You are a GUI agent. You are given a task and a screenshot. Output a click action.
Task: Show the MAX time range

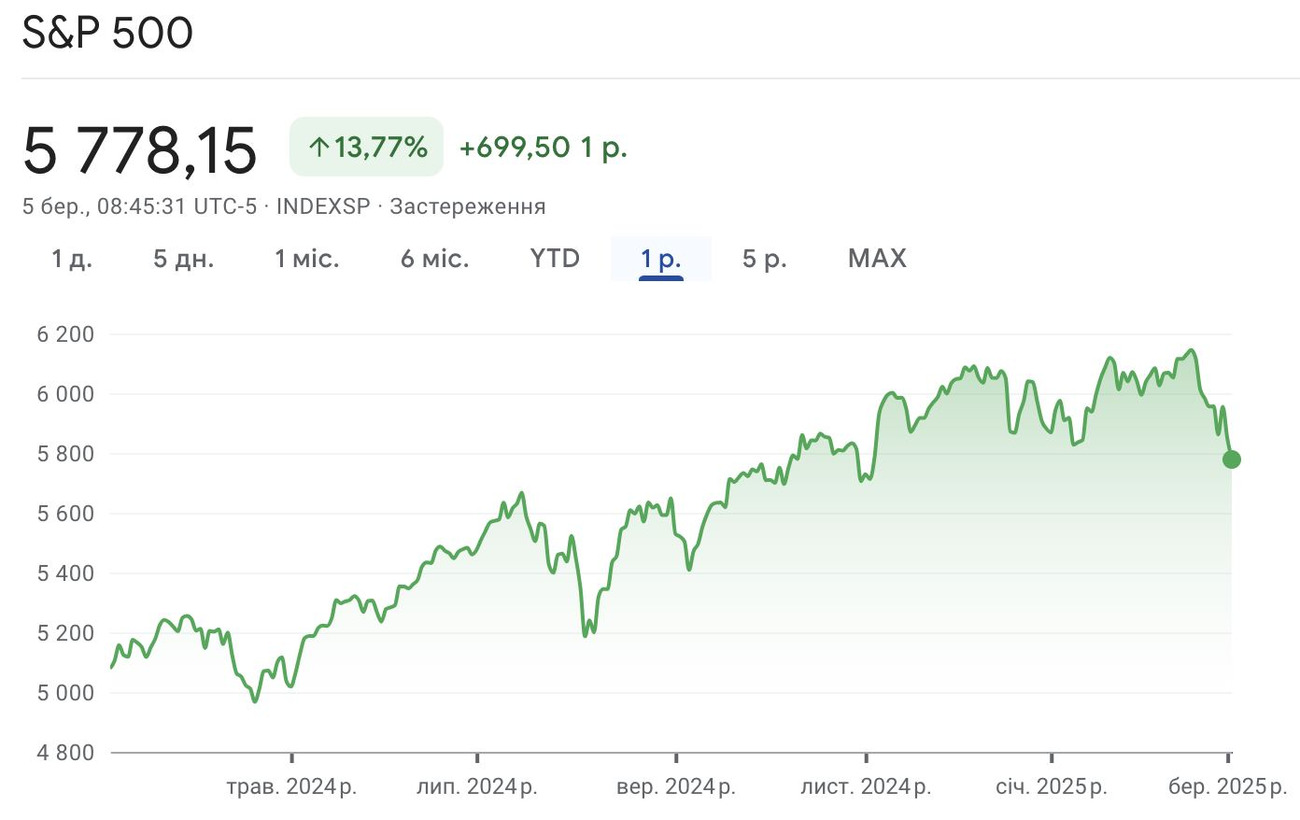click(x=877, y=259)
